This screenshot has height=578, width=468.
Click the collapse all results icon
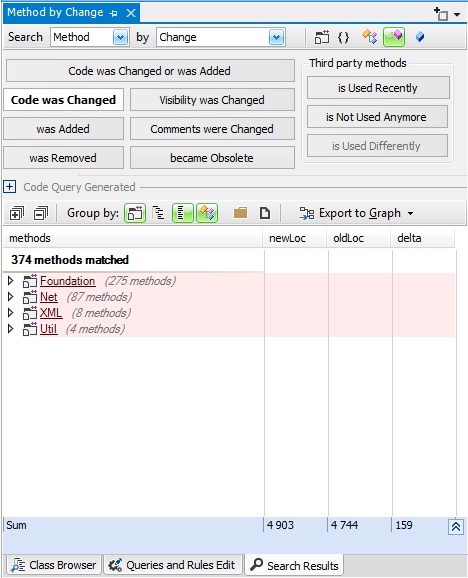coord(41,213)
